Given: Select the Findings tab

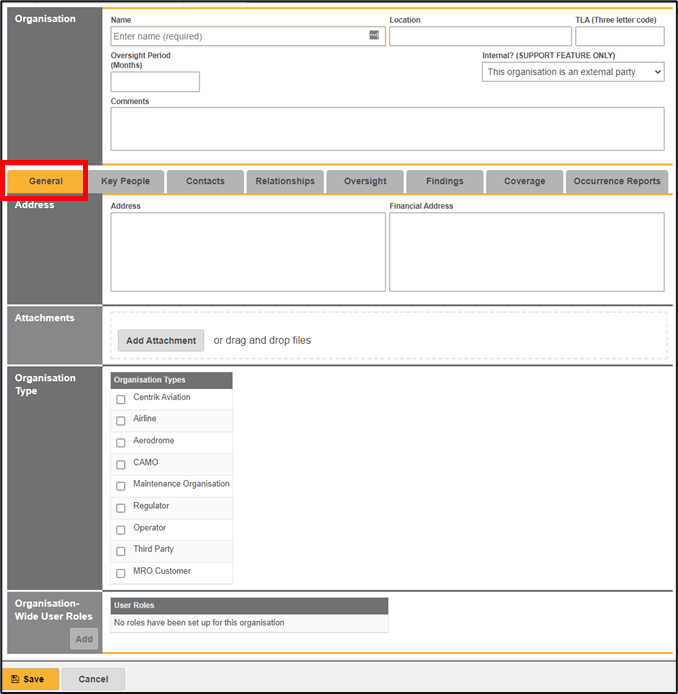Looking at the screenshot, I should coord(444,182).
